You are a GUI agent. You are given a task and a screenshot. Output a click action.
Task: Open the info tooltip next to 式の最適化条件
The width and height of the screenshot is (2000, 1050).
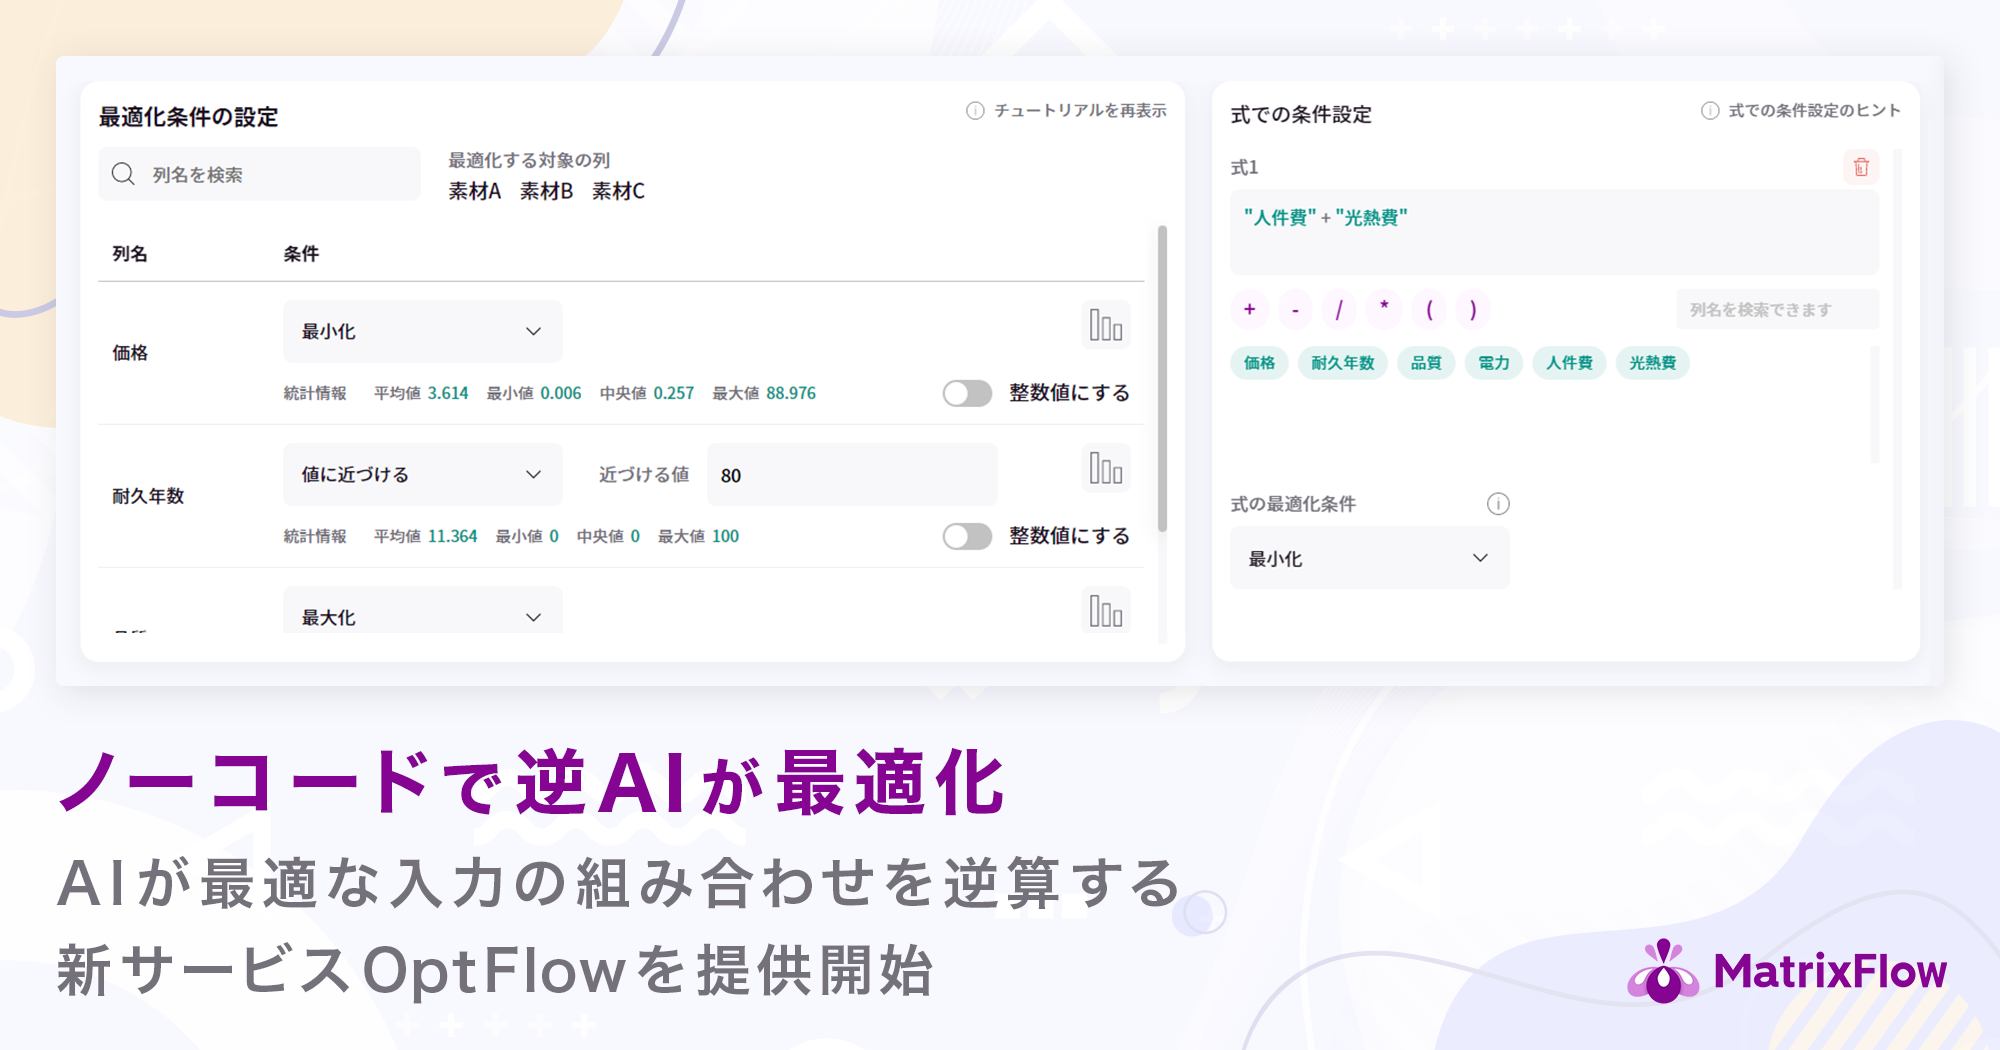pos(1497,504)
